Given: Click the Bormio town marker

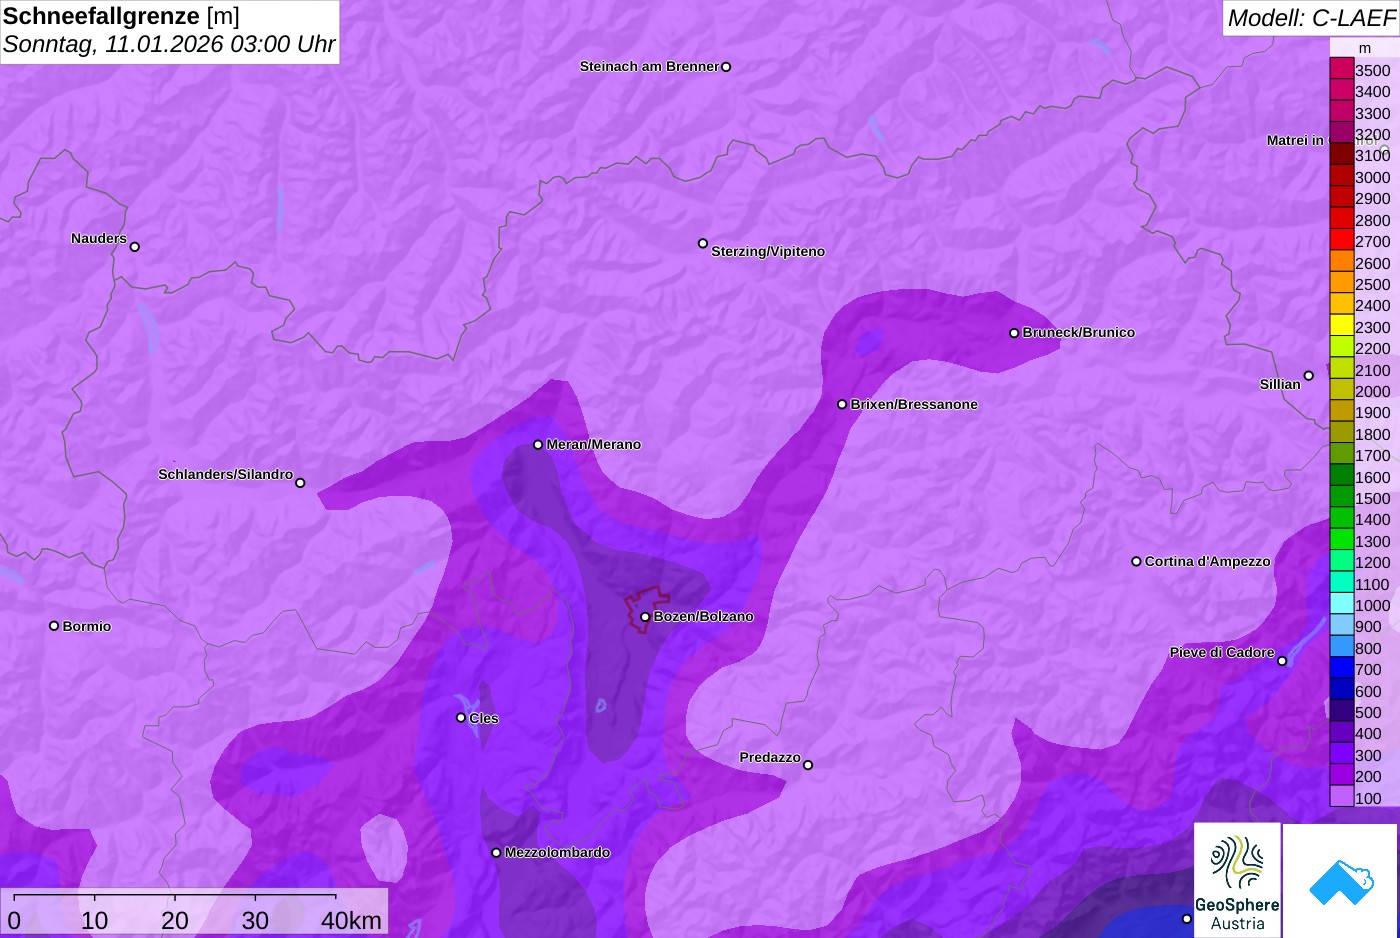Looking at the screenshot, I should click(54, 626).
